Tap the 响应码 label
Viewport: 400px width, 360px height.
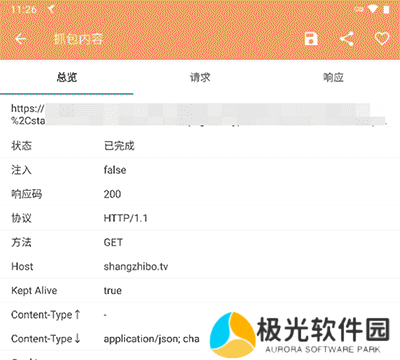pos(27,194)
